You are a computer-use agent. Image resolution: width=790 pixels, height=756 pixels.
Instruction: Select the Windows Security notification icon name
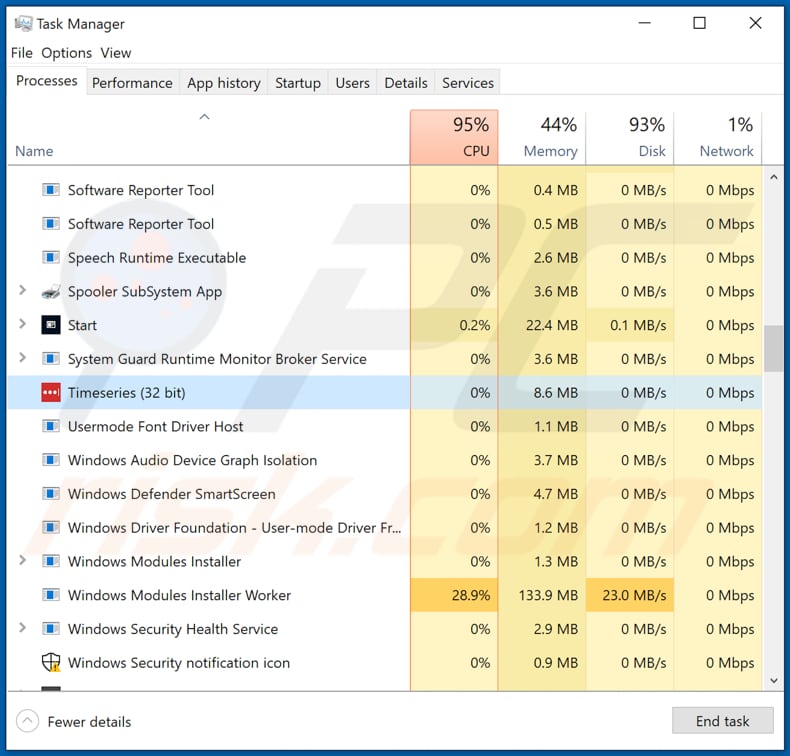pos(179,662)
